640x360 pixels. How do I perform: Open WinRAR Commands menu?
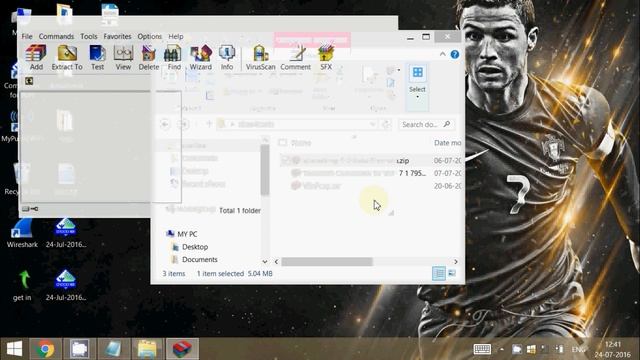click(x=56, y=36)
